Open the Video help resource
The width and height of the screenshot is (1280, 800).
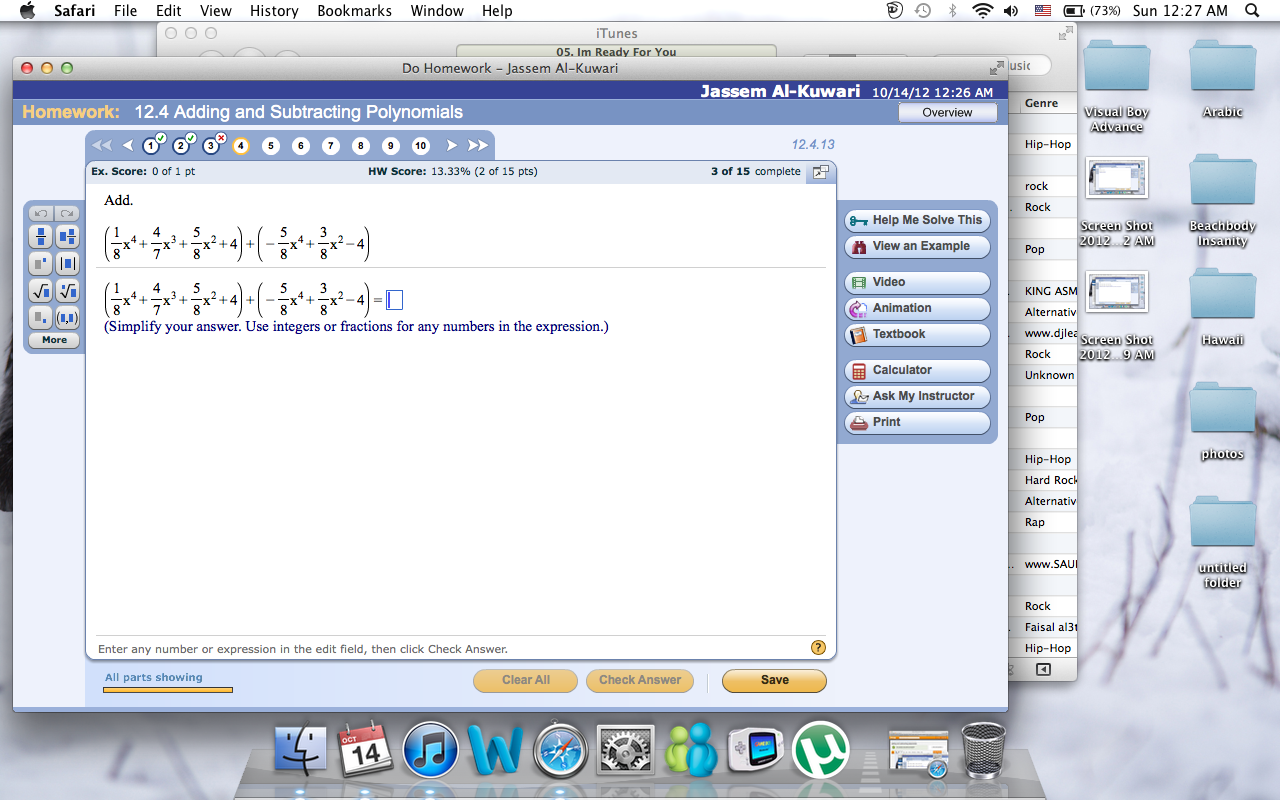click(917, 282)
